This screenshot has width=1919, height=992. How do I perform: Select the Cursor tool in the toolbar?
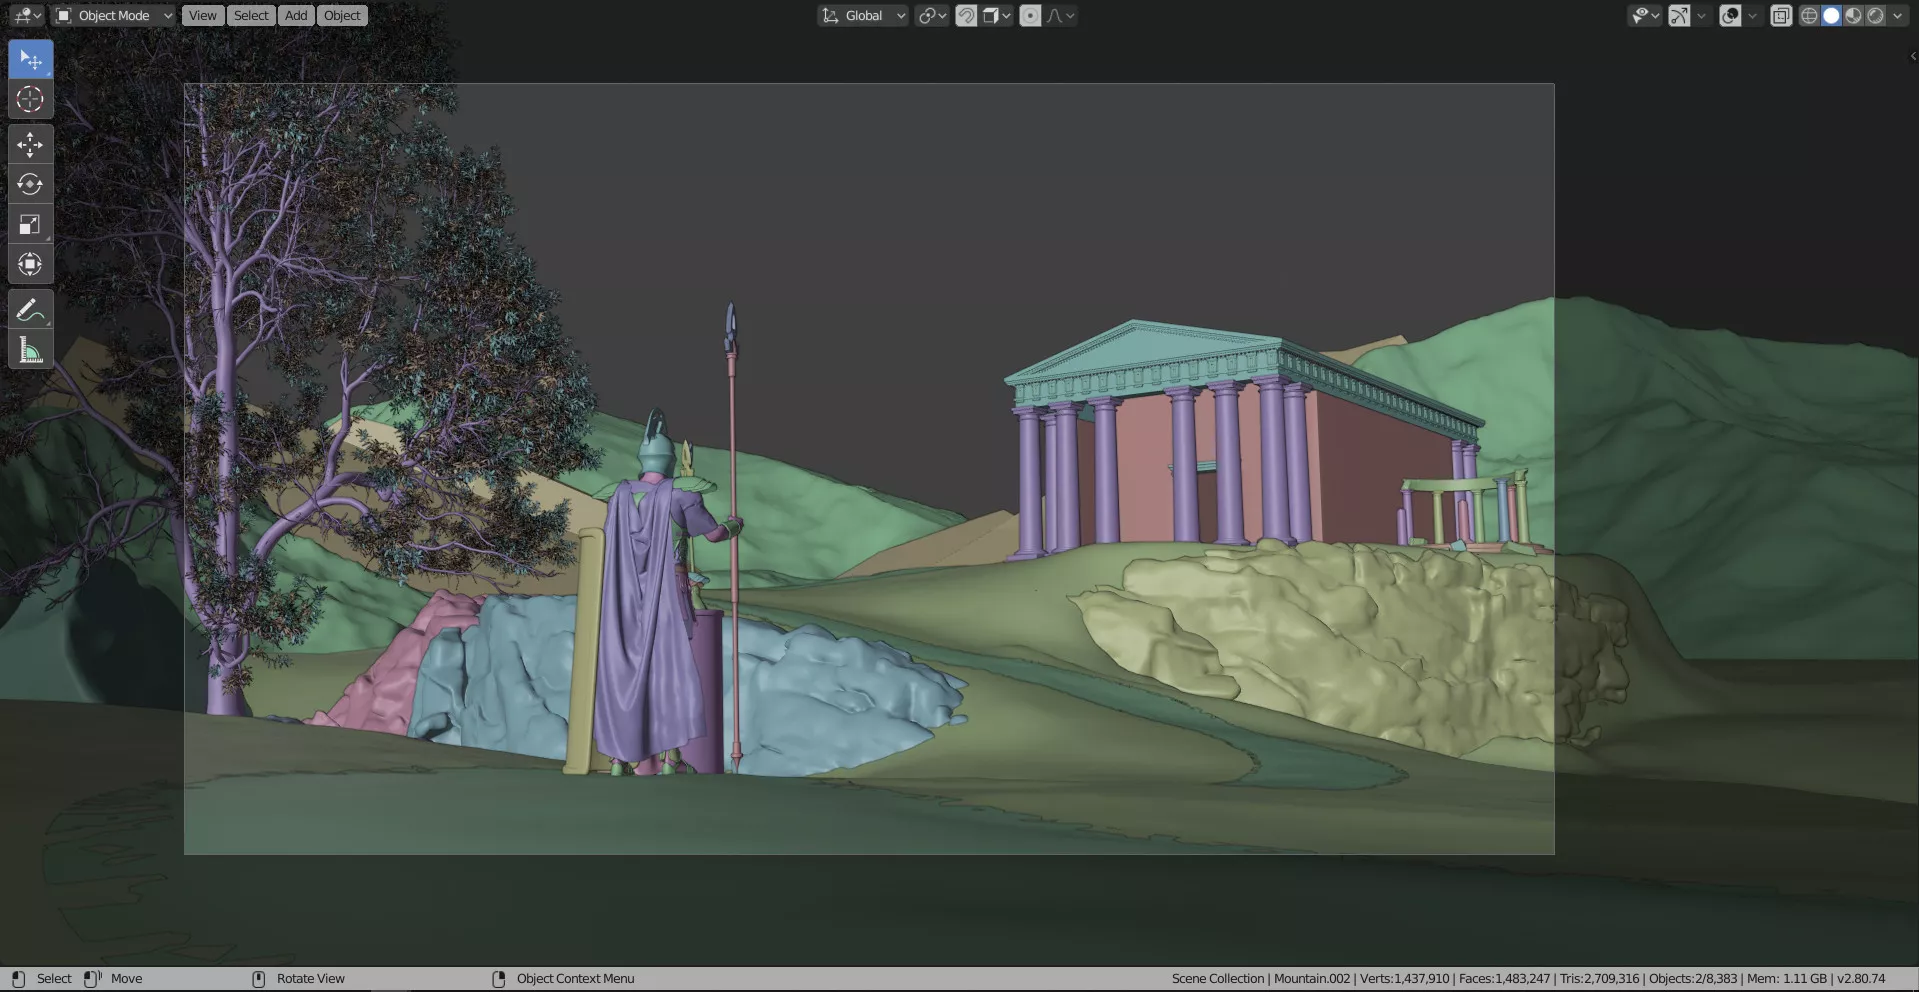(30, 99)
